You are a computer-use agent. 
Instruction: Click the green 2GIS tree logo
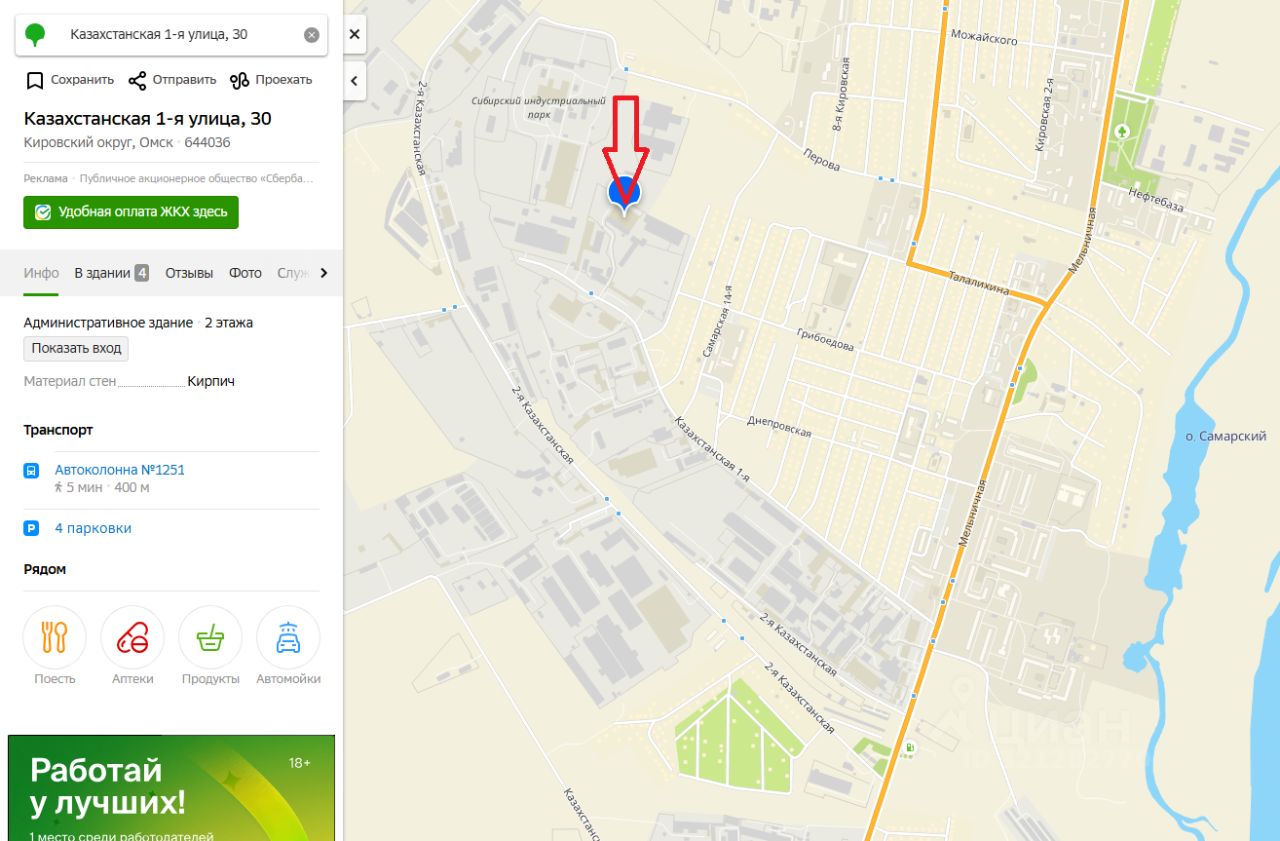click(35, 34)
